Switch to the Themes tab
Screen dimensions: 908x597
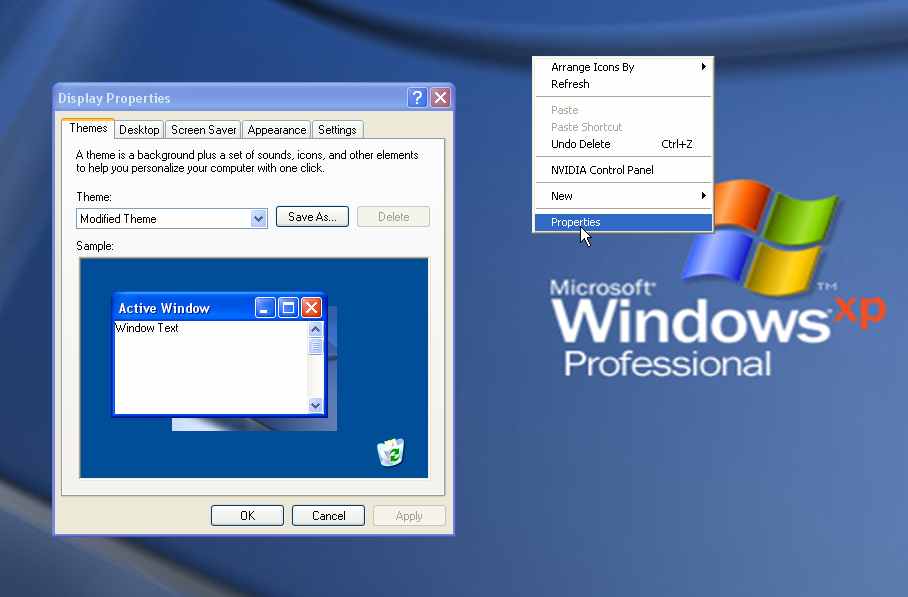tap(88, 128)
